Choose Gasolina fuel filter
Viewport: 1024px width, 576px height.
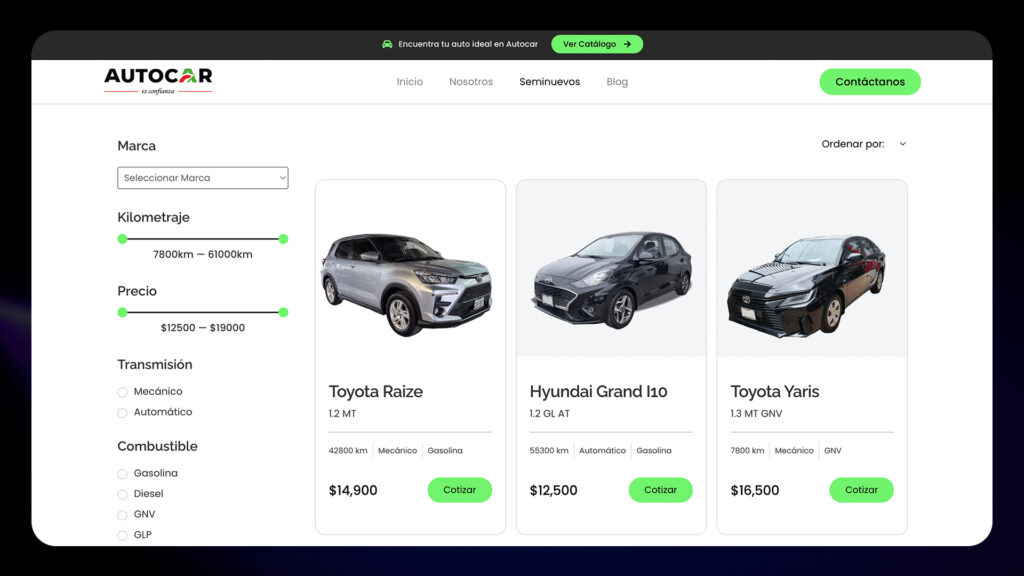click(122, 473)
